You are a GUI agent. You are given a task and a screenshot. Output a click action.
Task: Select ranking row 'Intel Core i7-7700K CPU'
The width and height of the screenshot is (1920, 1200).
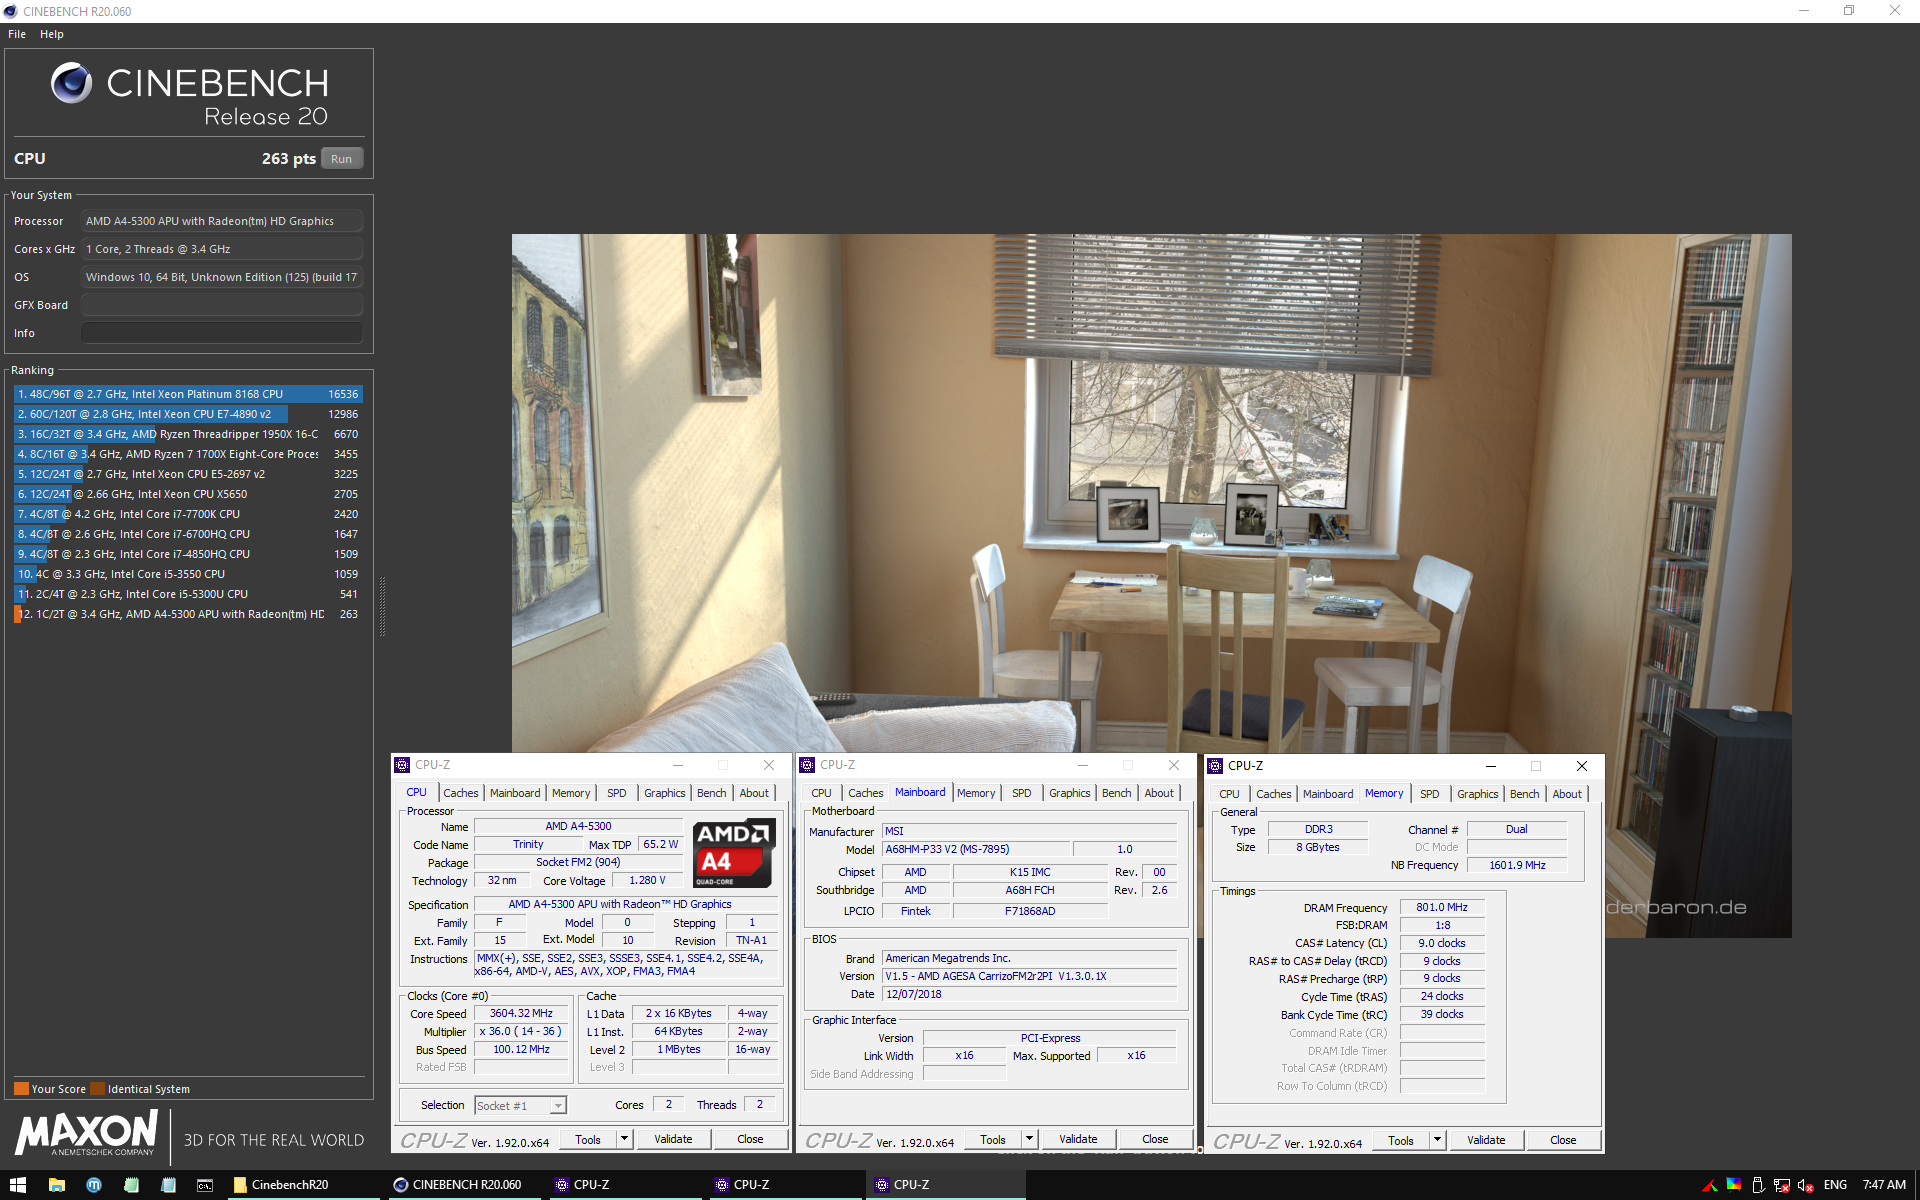(x=188, y=514)
